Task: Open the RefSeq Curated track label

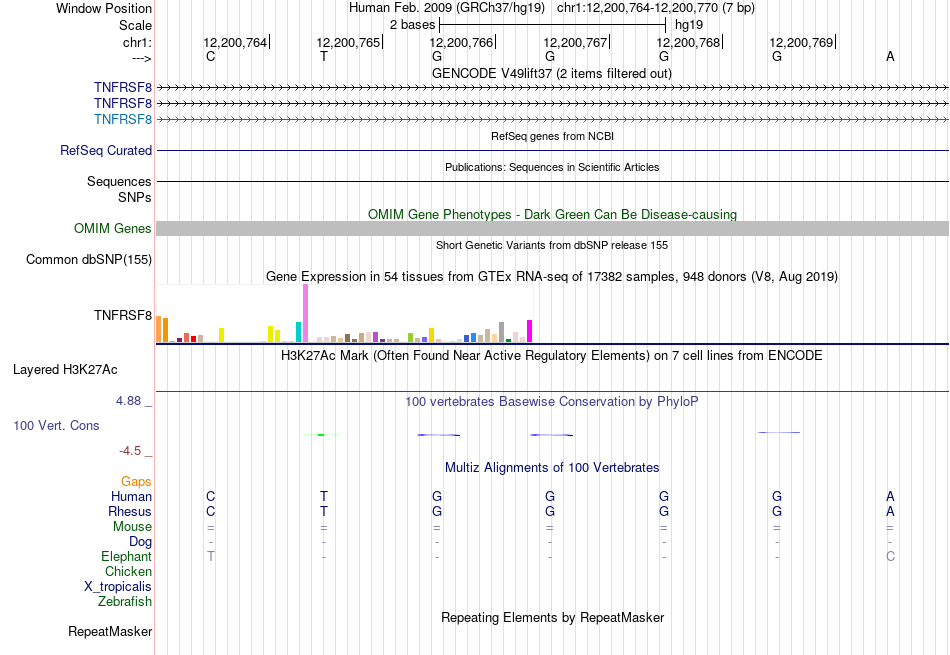Action: (x=106, y=150)
